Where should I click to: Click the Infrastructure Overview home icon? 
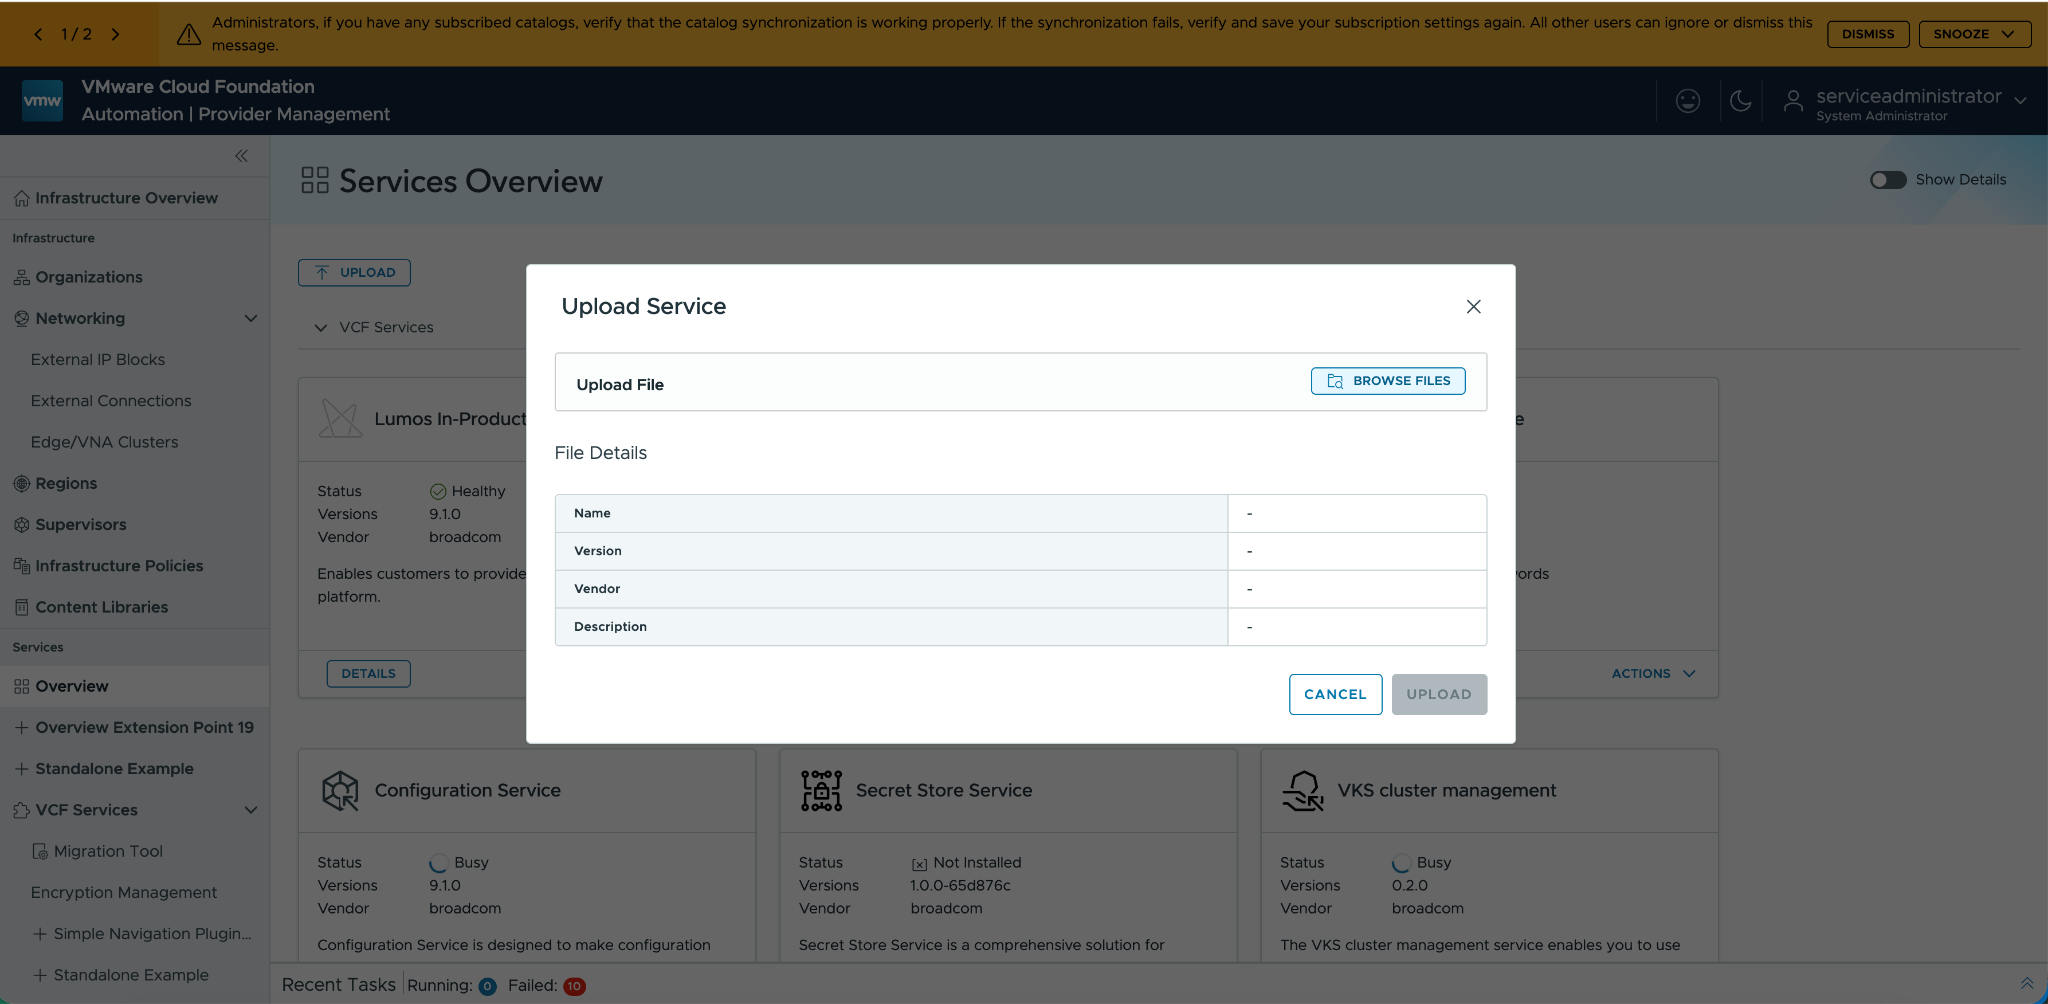click(x=21, y=199)
